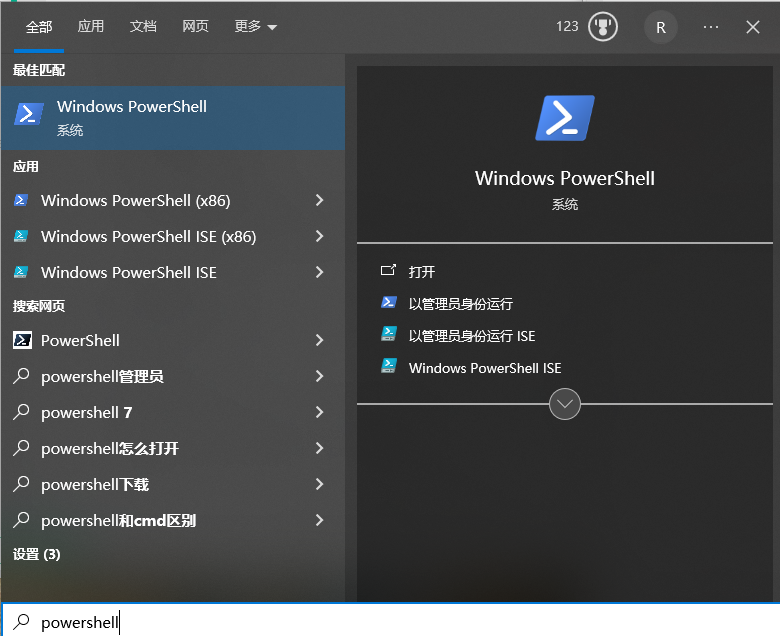Click search icon beside powershell和cmd区别
This screenshot has height=636, width=780.
pyautogui.click(x=21, y=520)
